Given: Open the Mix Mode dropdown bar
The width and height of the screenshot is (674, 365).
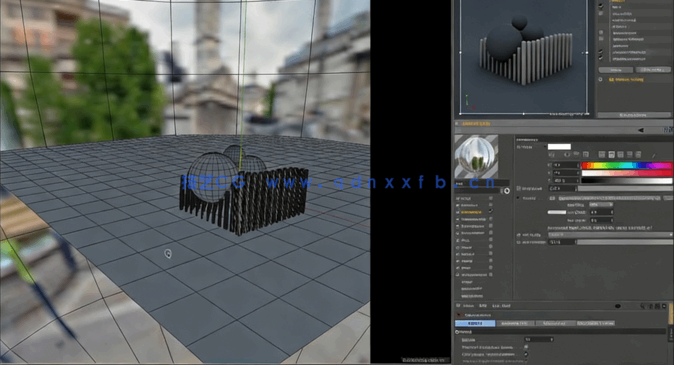Looking at the screenshot, I should pos(610,235).
